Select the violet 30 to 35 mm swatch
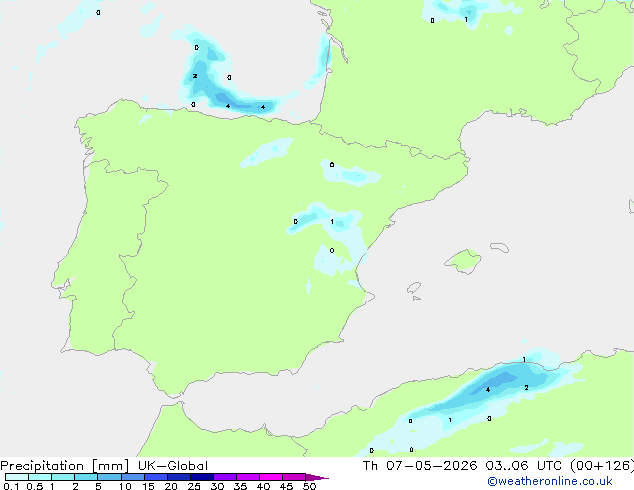 coord(225,477)
